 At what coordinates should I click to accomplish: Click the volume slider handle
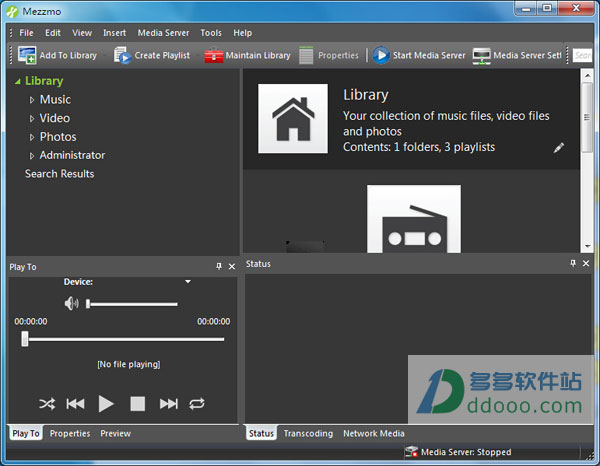click(x=88, y=304)
